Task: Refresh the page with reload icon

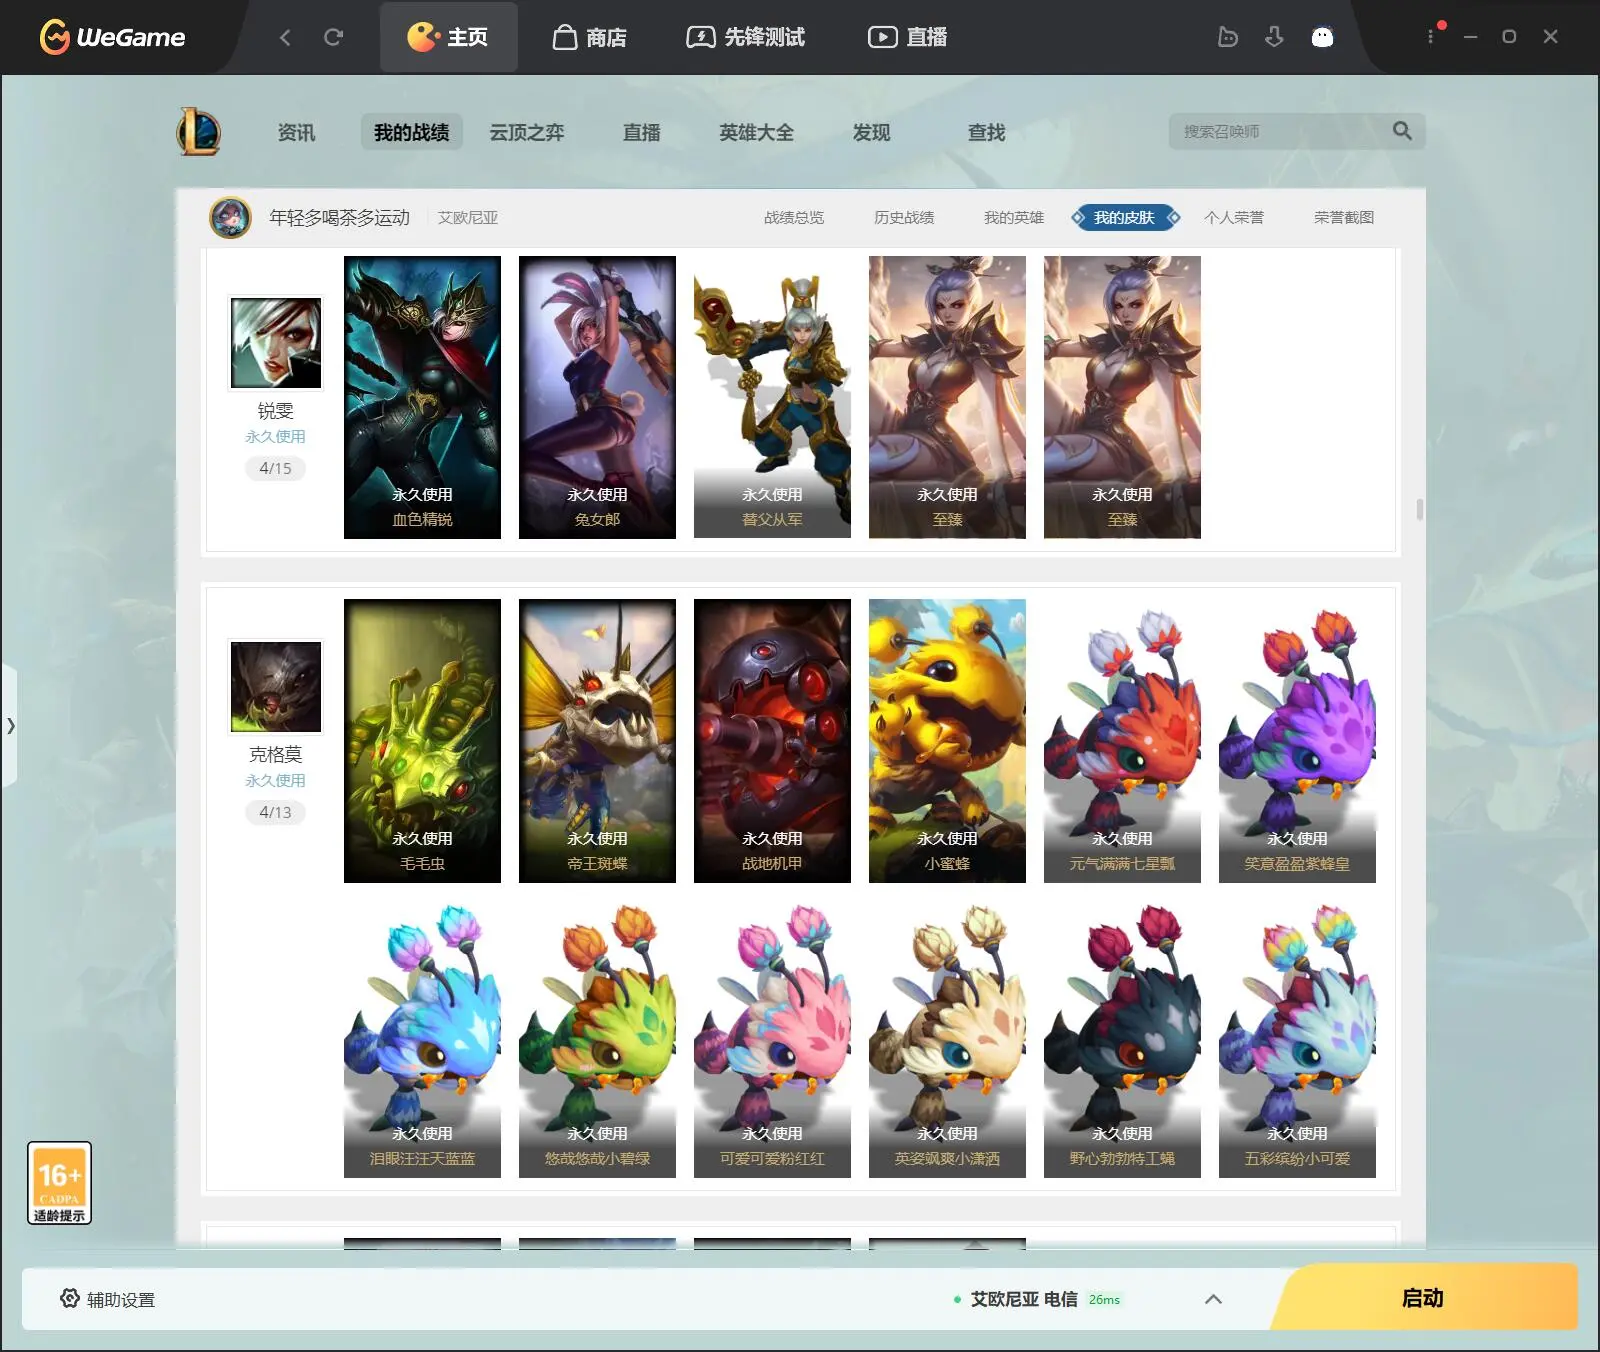Action: 334,37
